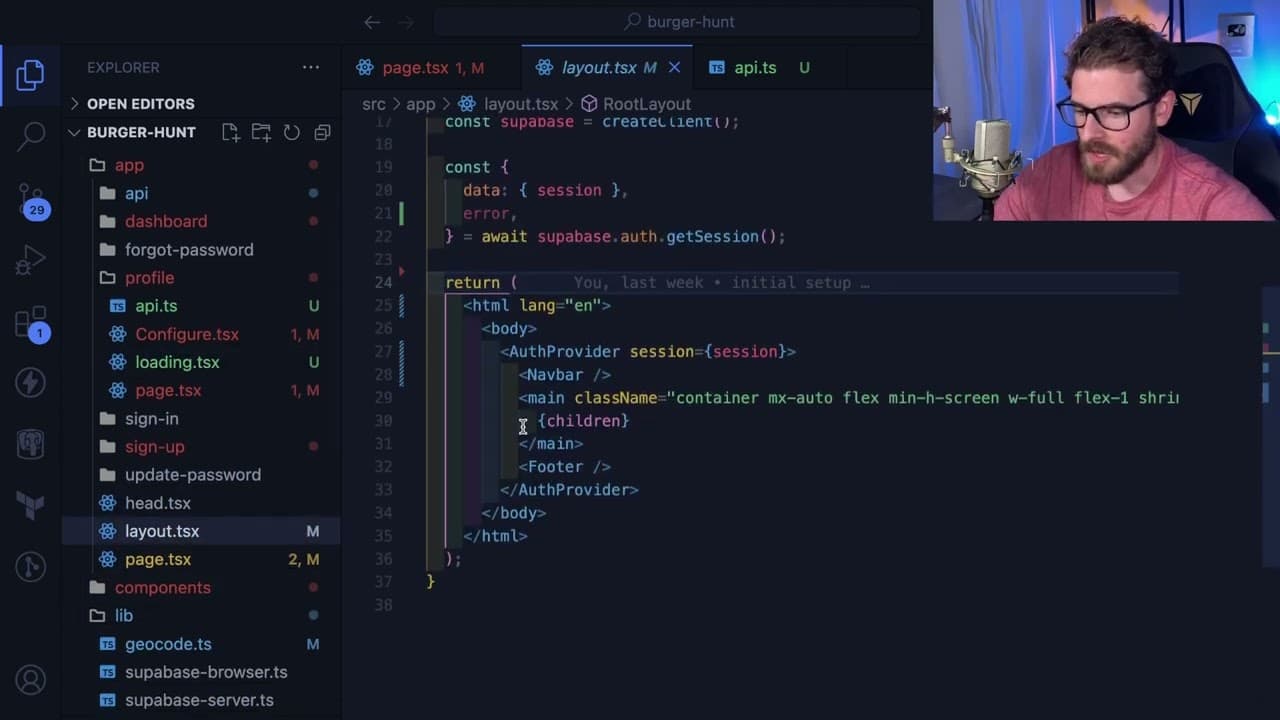Open the PostgreSQL elephant extension icon

30,444
